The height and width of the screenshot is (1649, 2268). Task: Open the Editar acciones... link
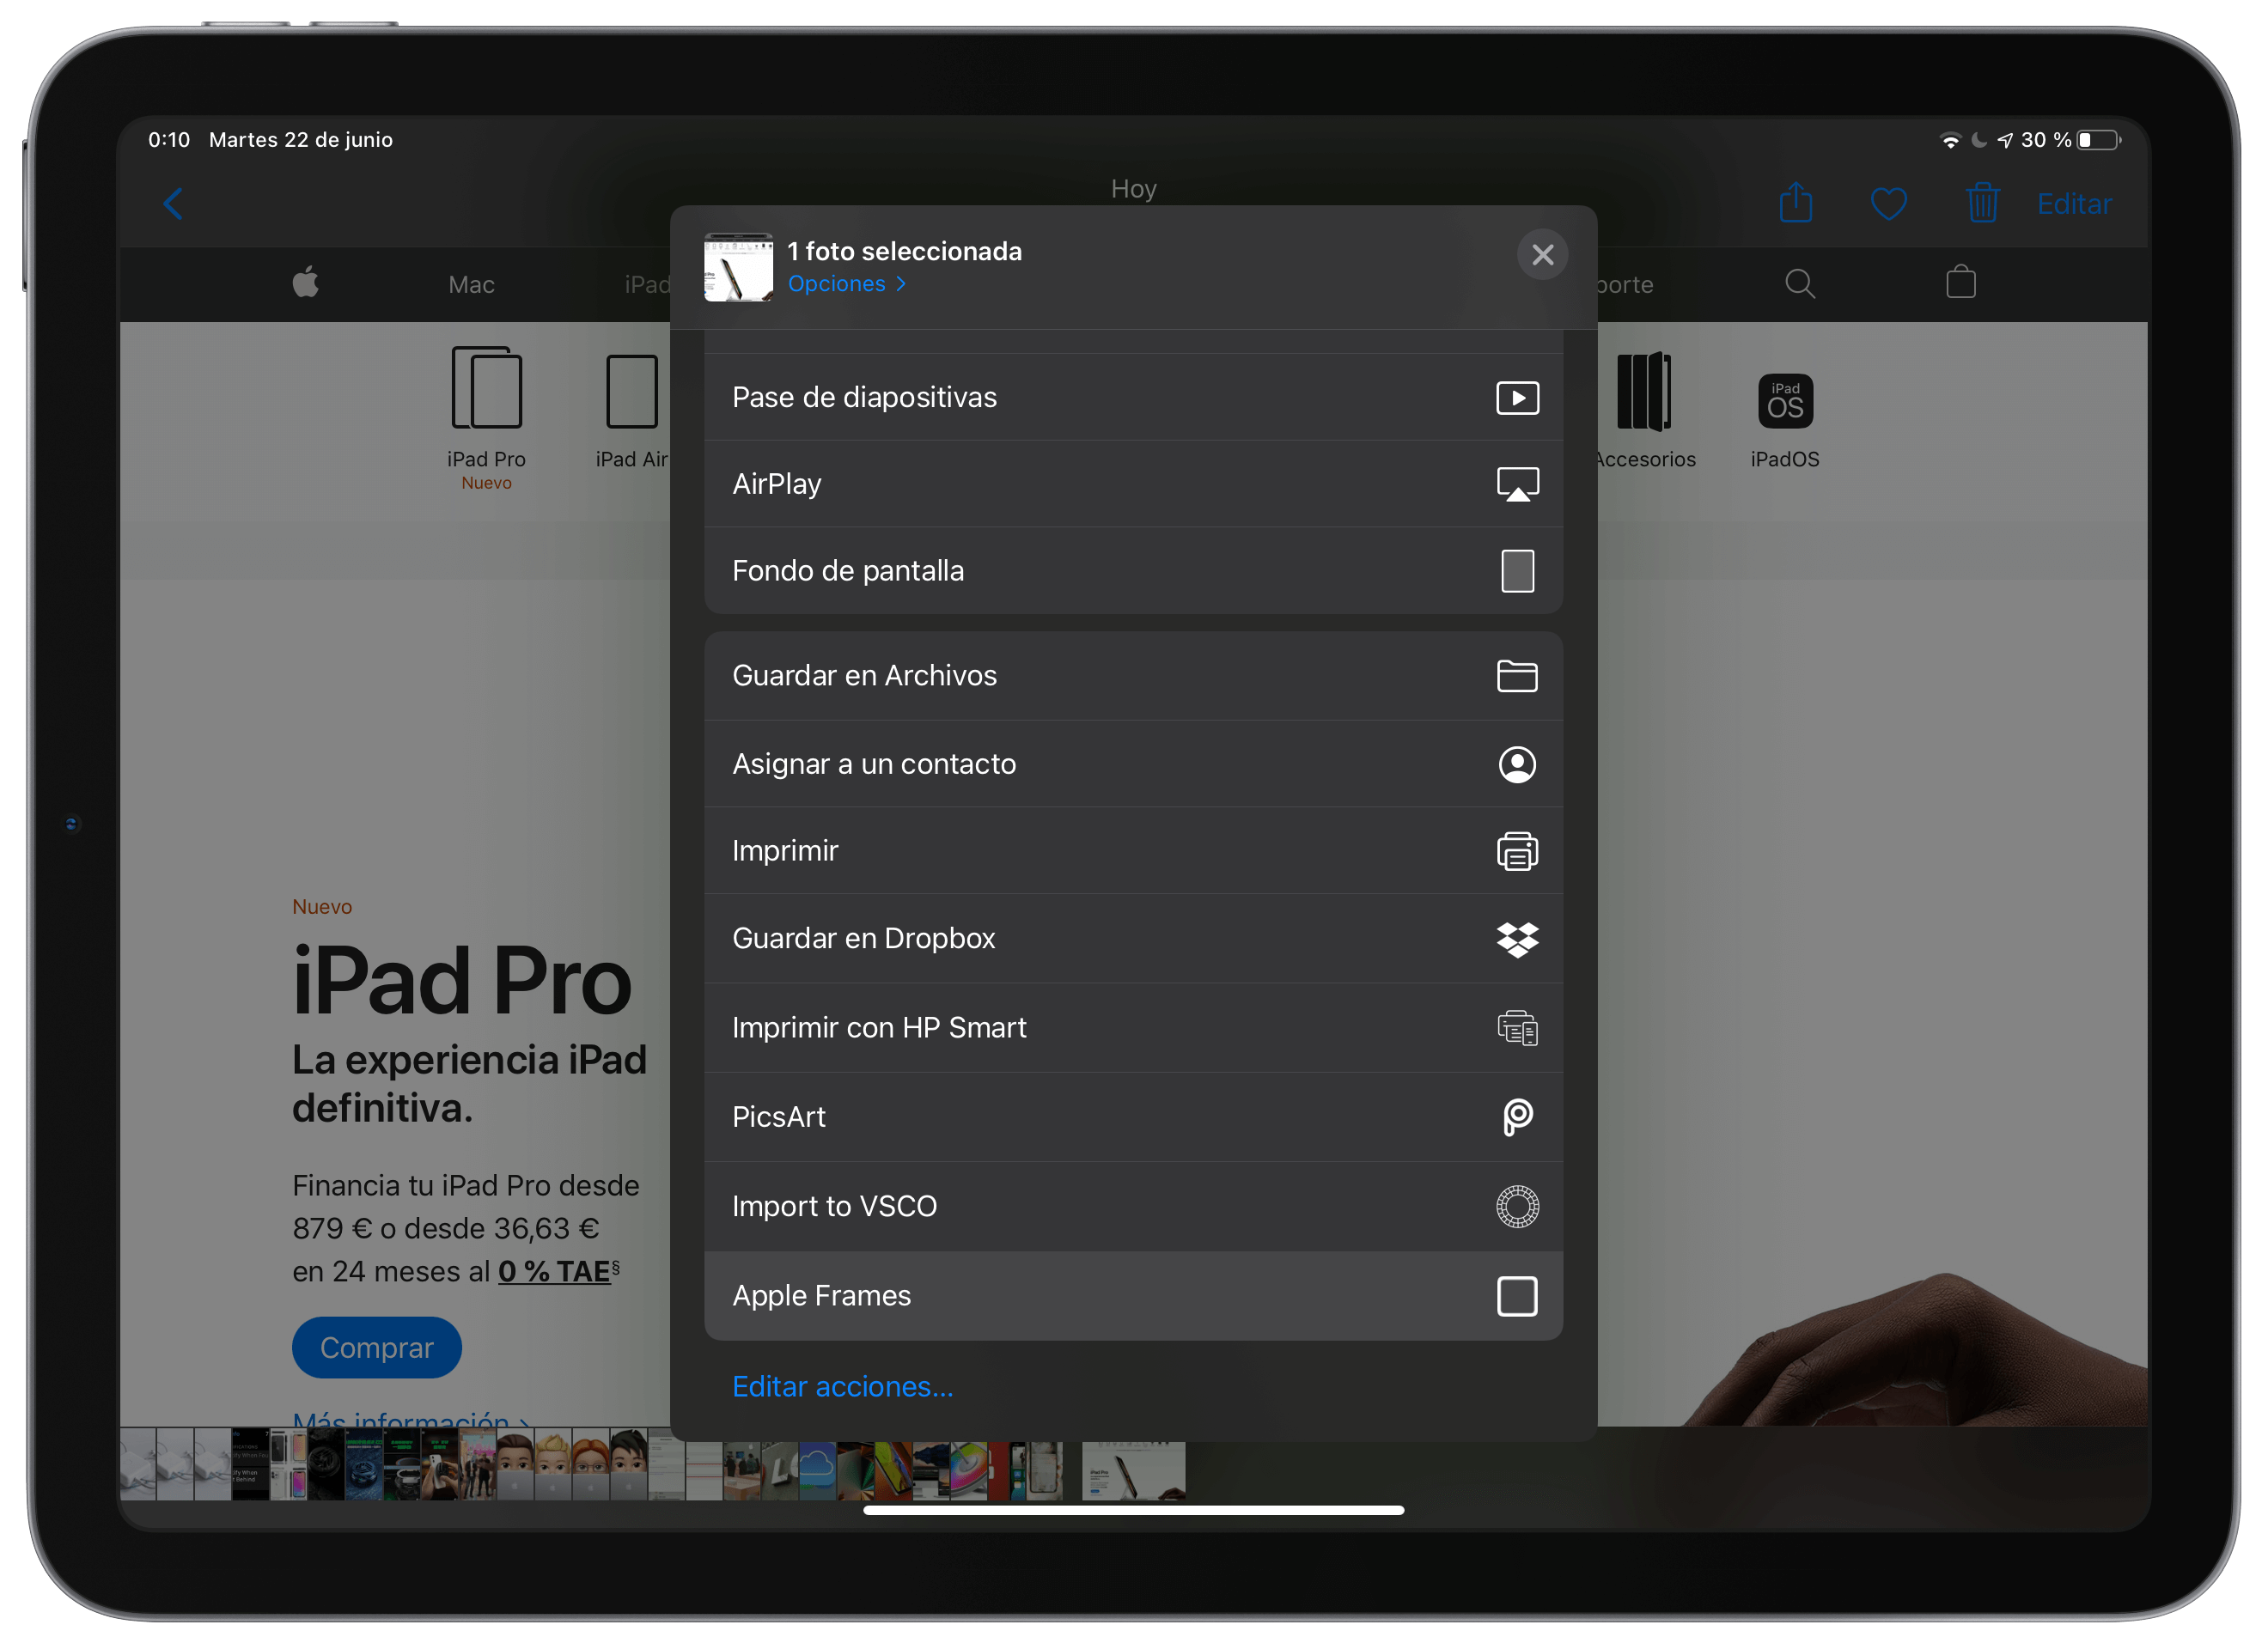pyautogui.click(x=842, y=1386)
